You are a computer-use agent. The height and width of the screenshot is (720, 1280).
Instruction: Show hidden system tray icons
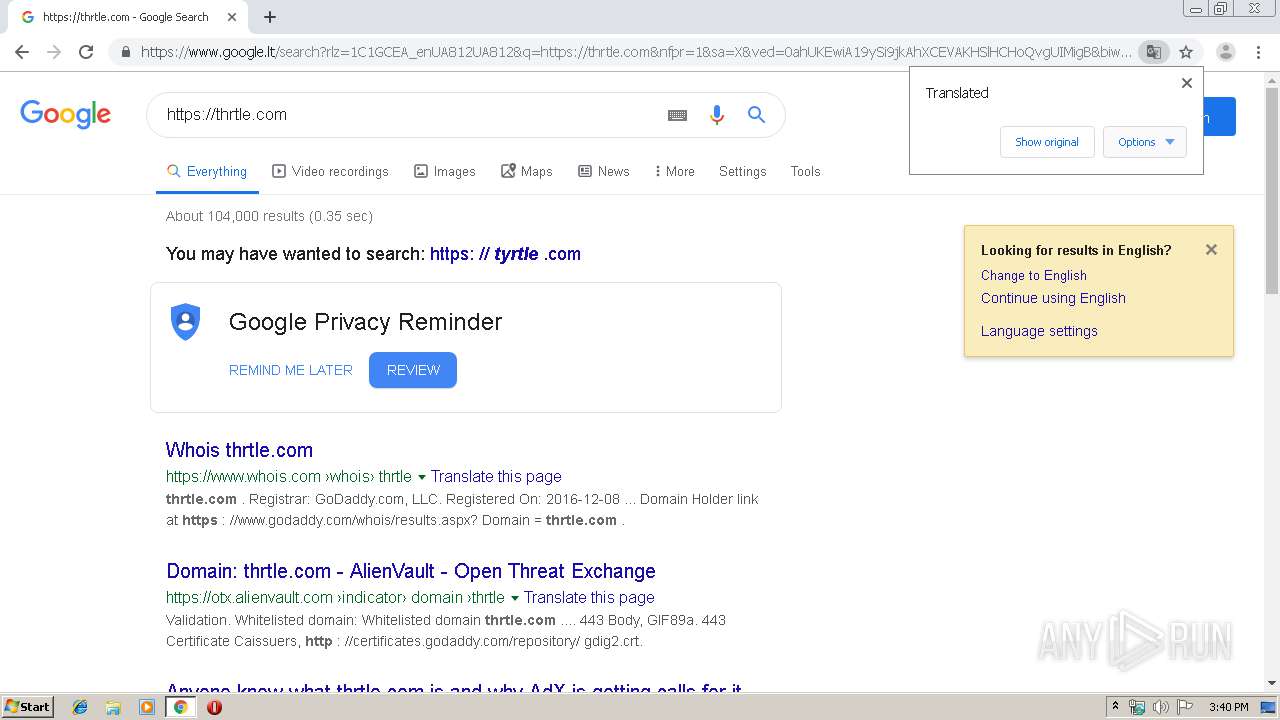point(1115,707)
